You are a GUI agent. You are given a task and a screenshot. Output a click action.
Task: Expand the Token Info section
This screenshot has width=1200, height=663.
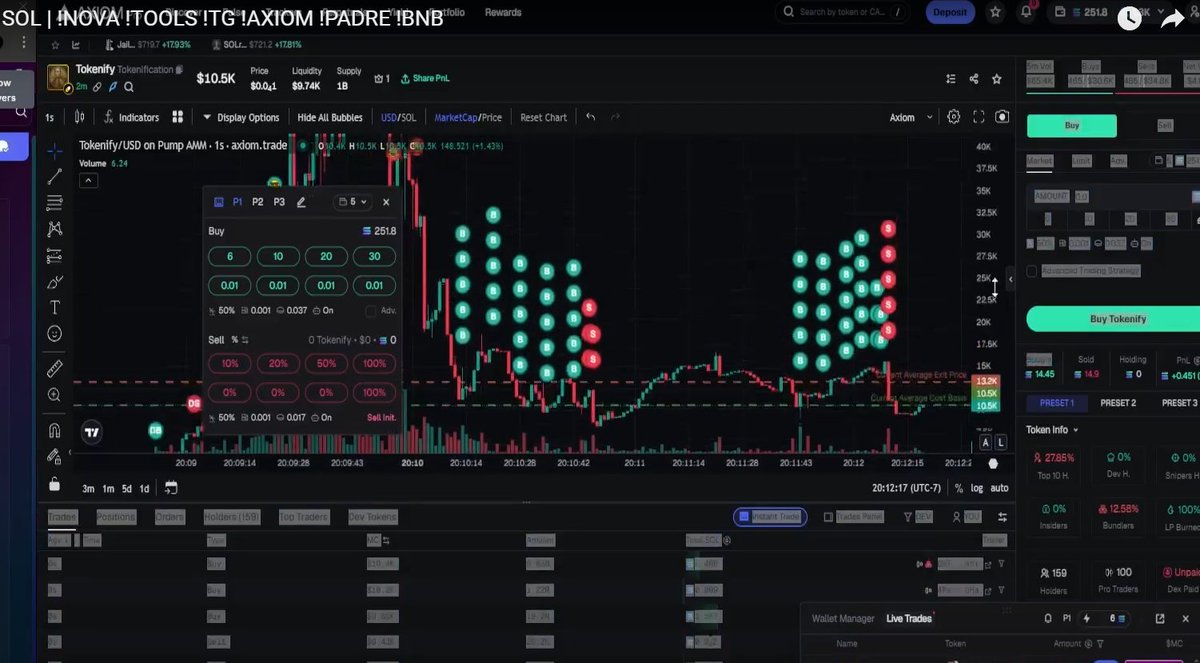click(1052, 430)
